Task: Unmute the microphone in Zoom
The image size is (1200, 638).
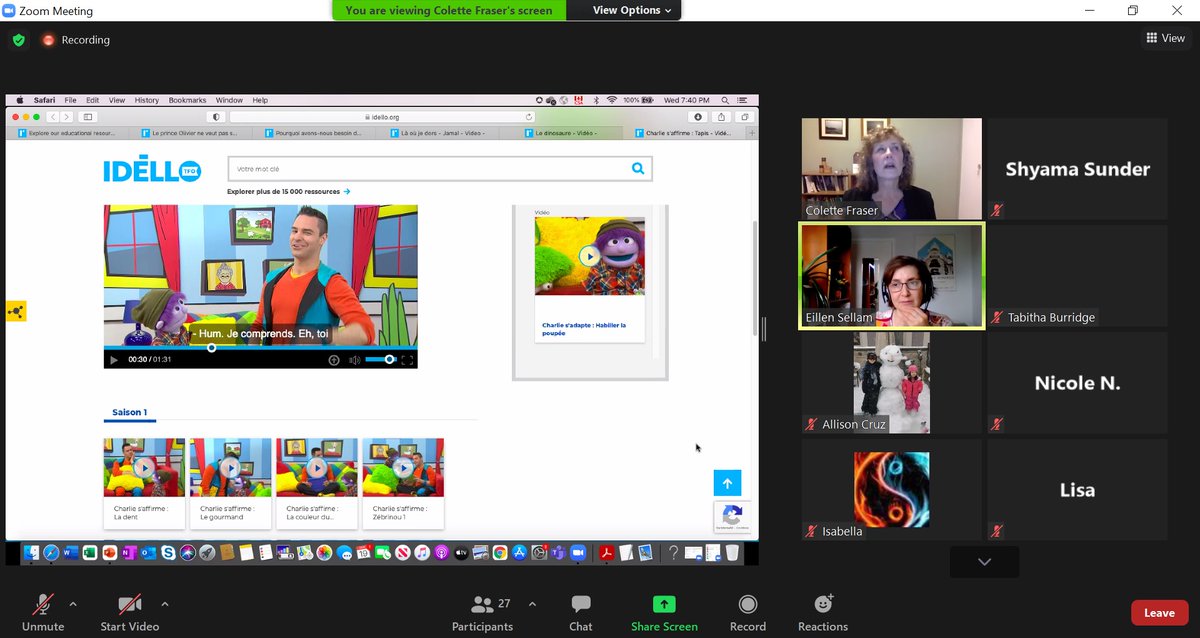Action: point(43,612)
